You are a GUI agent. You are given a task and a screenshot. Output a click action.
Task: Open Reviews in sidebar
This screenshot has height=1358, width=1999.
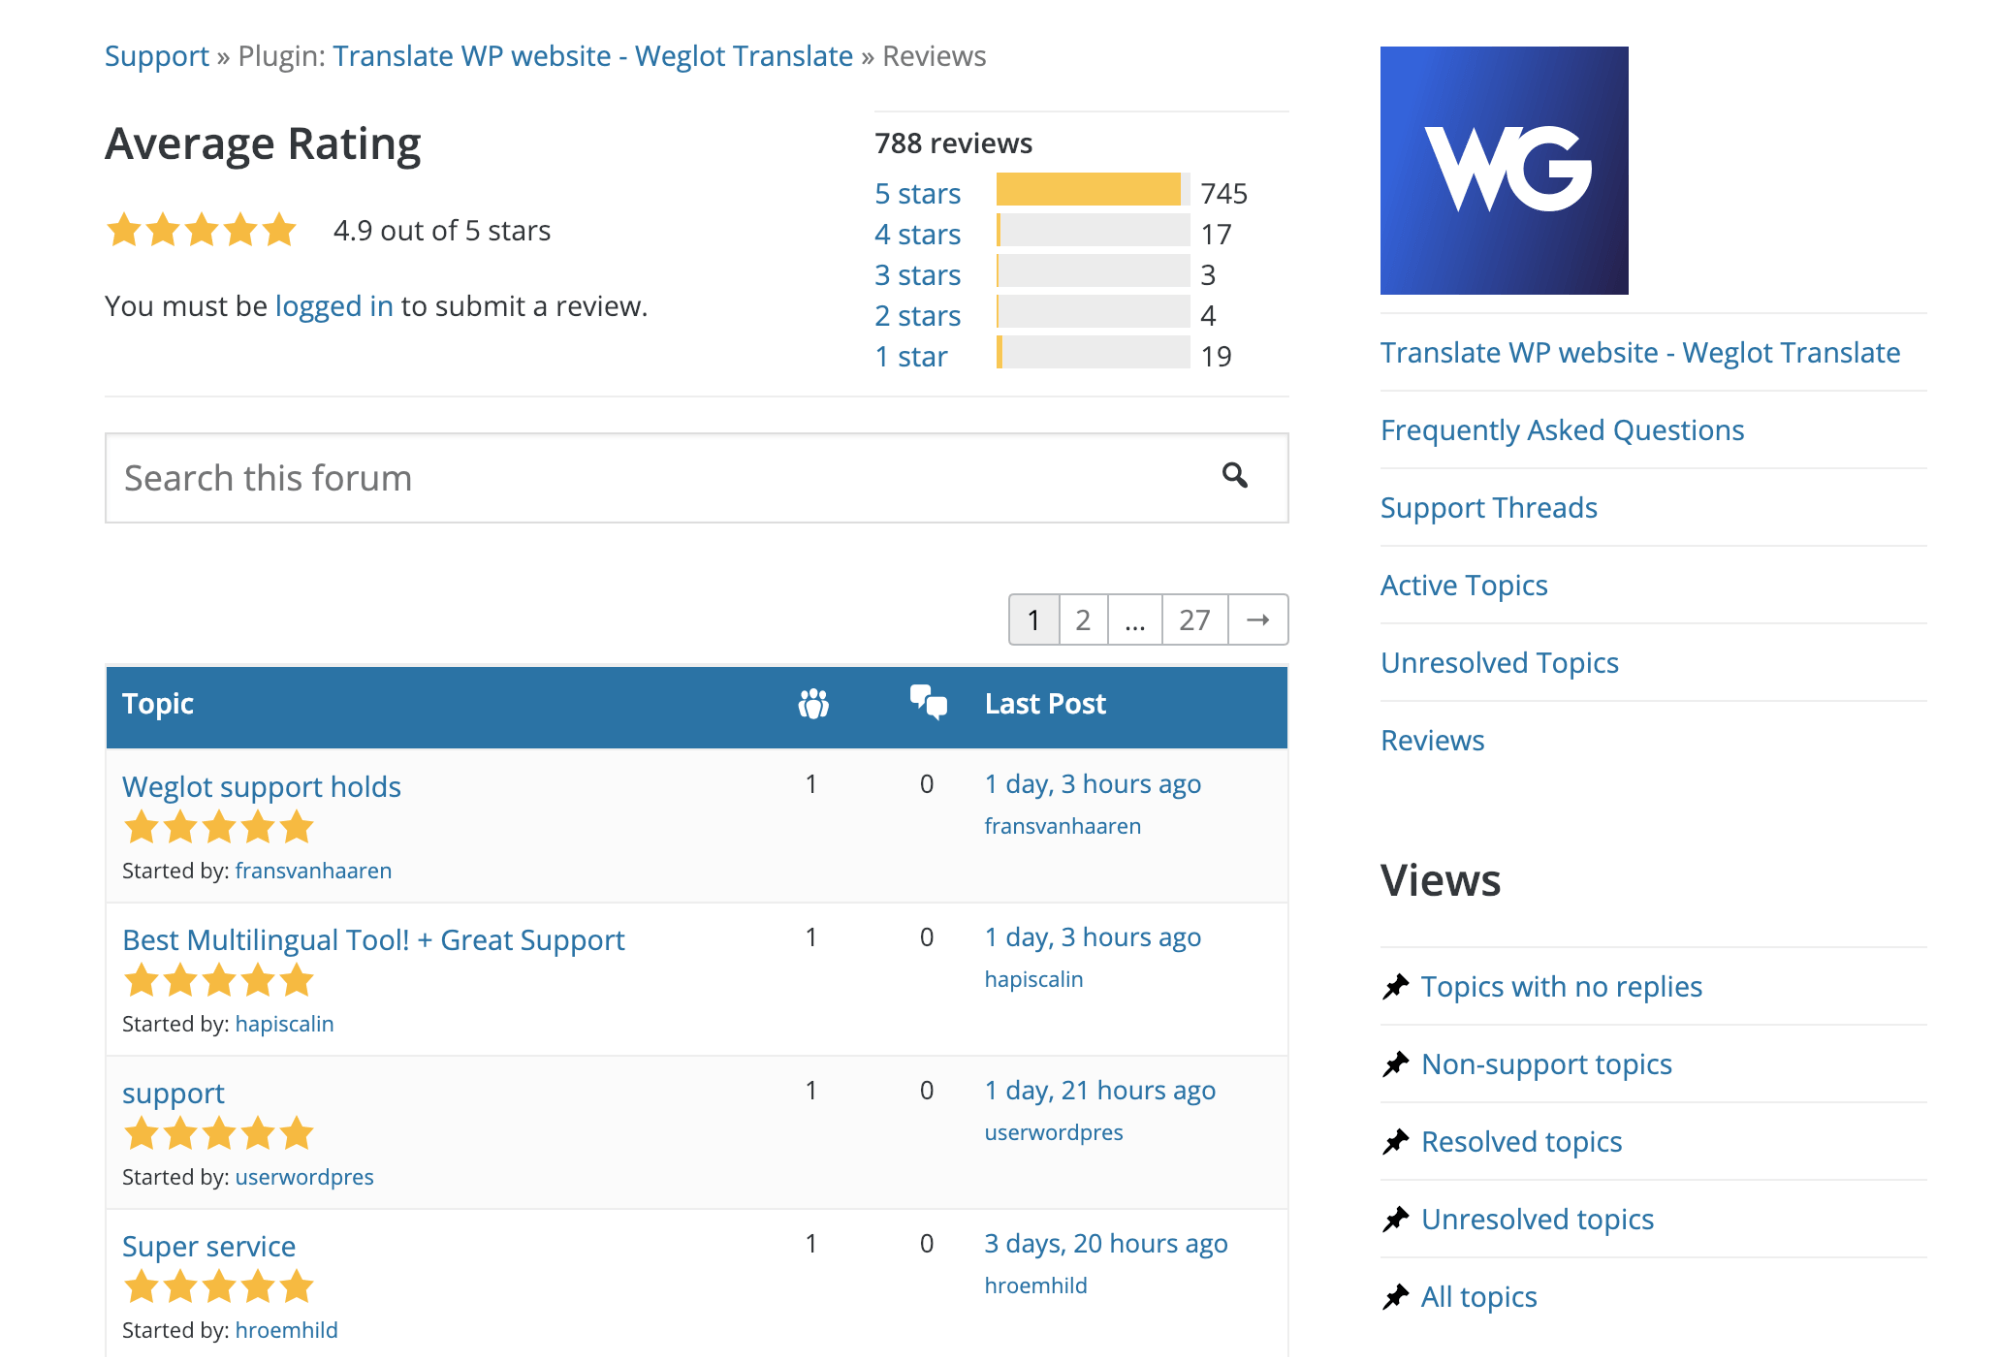point(1432,740)
